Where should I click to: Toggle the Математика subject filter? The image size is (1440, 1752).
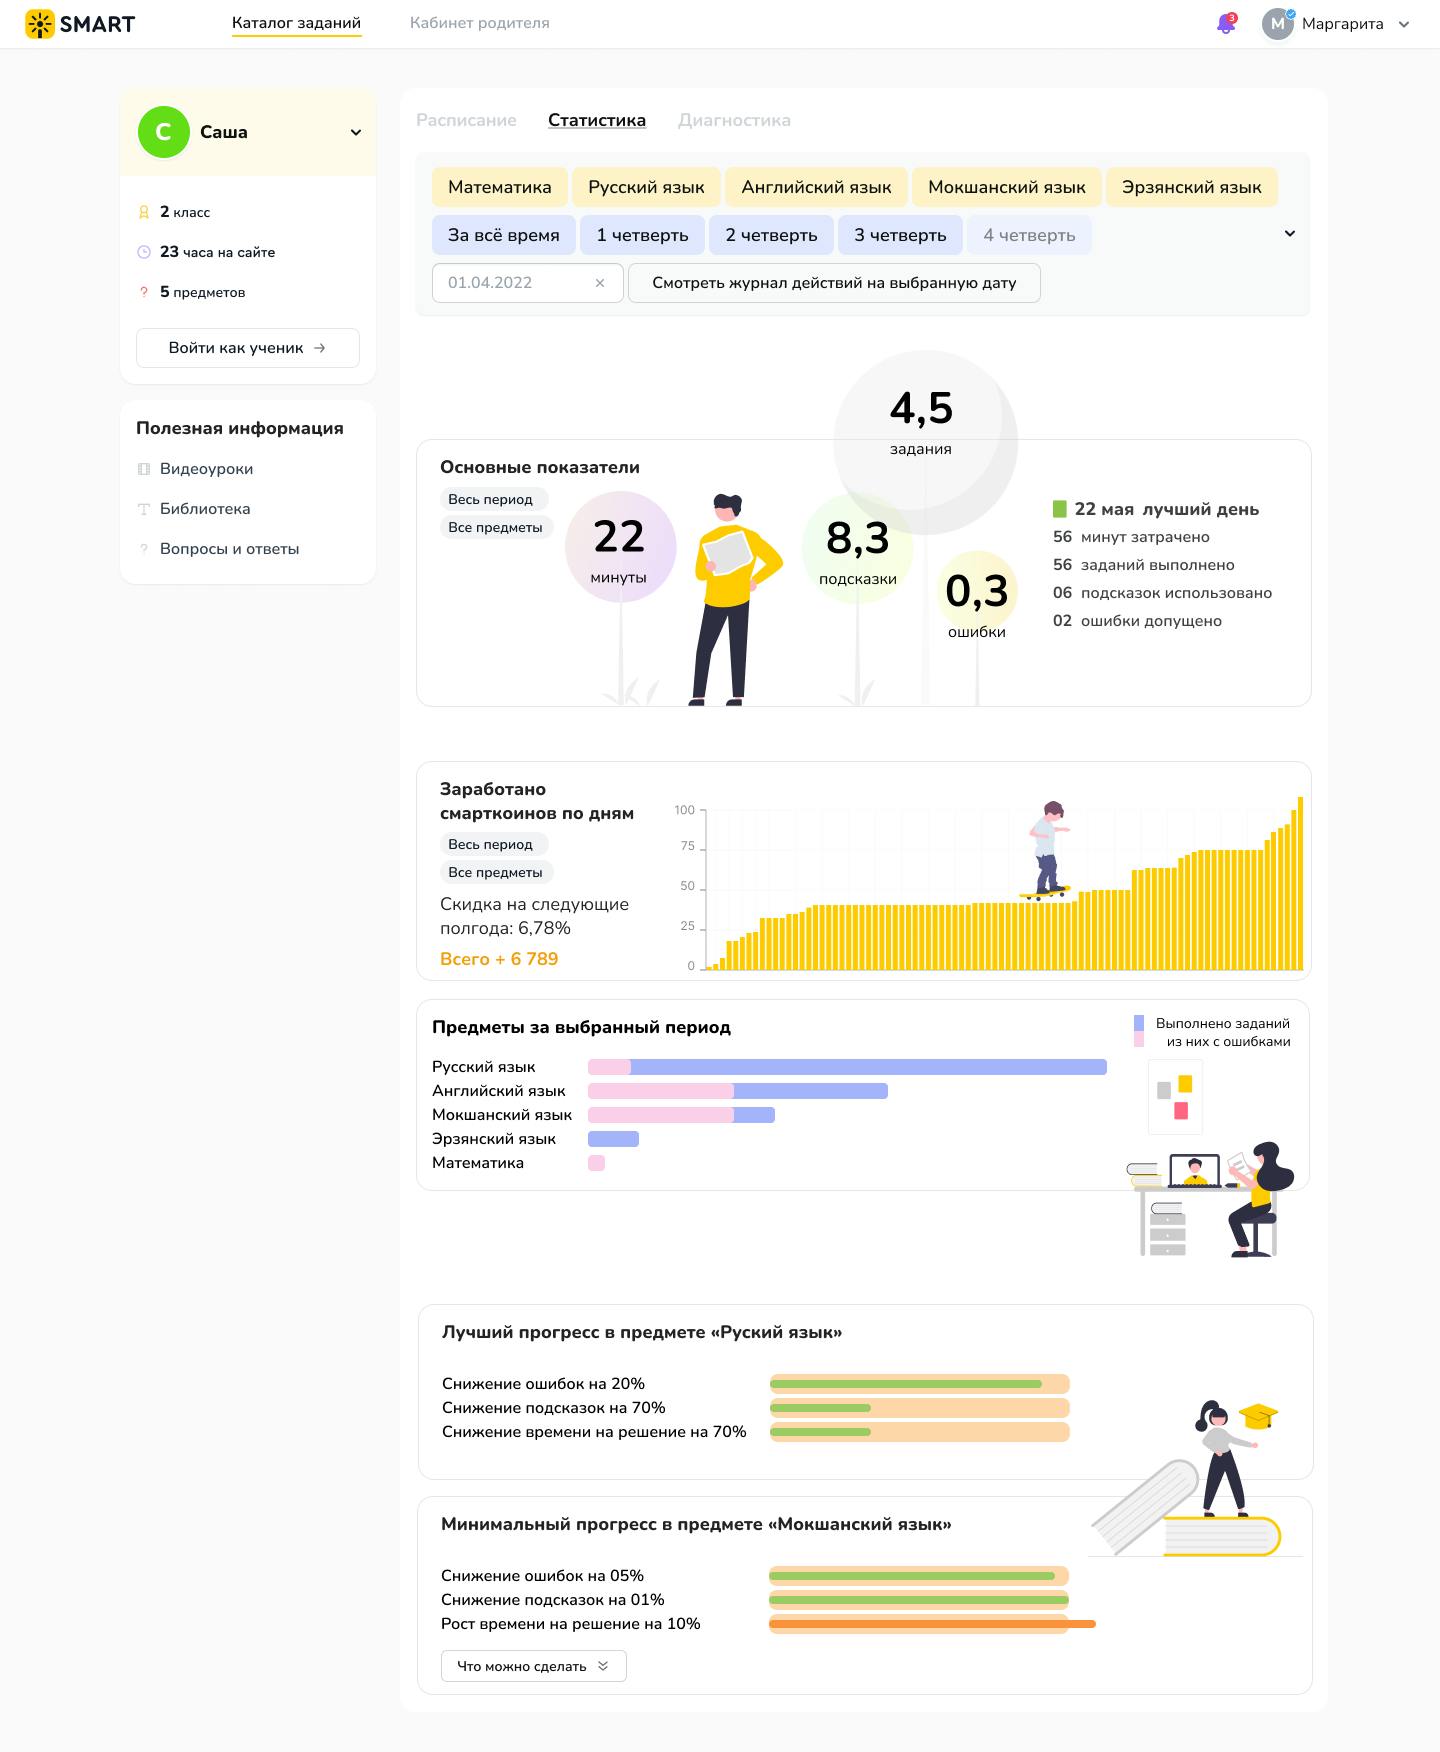pos(500,187)
